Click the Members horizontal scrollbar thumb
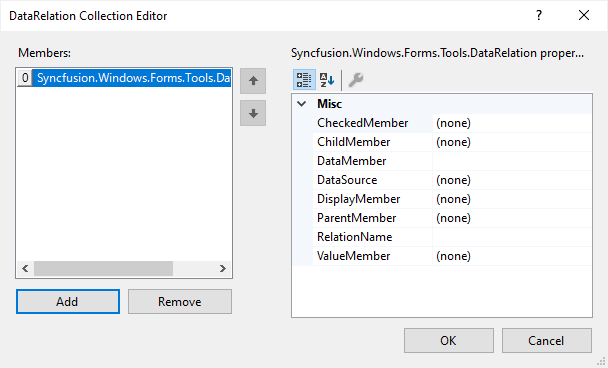 coord(103,268)
